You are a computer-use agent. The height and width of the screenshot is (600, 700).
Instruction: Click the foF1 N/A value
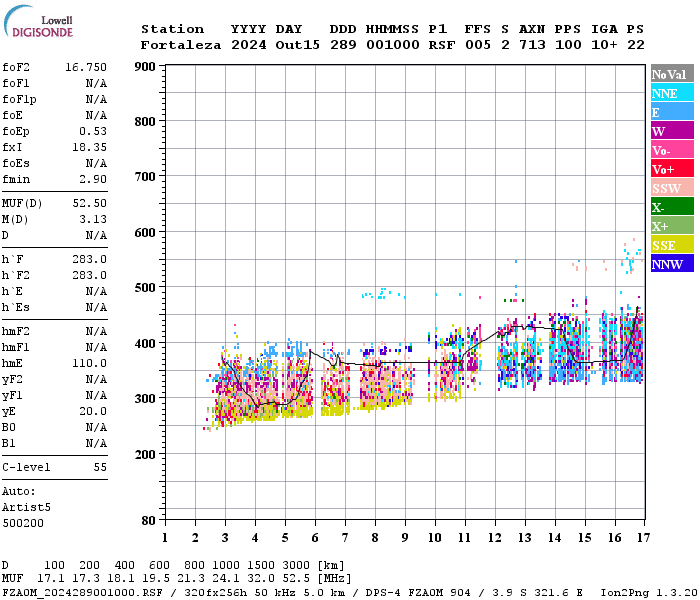tap(96, 83)
